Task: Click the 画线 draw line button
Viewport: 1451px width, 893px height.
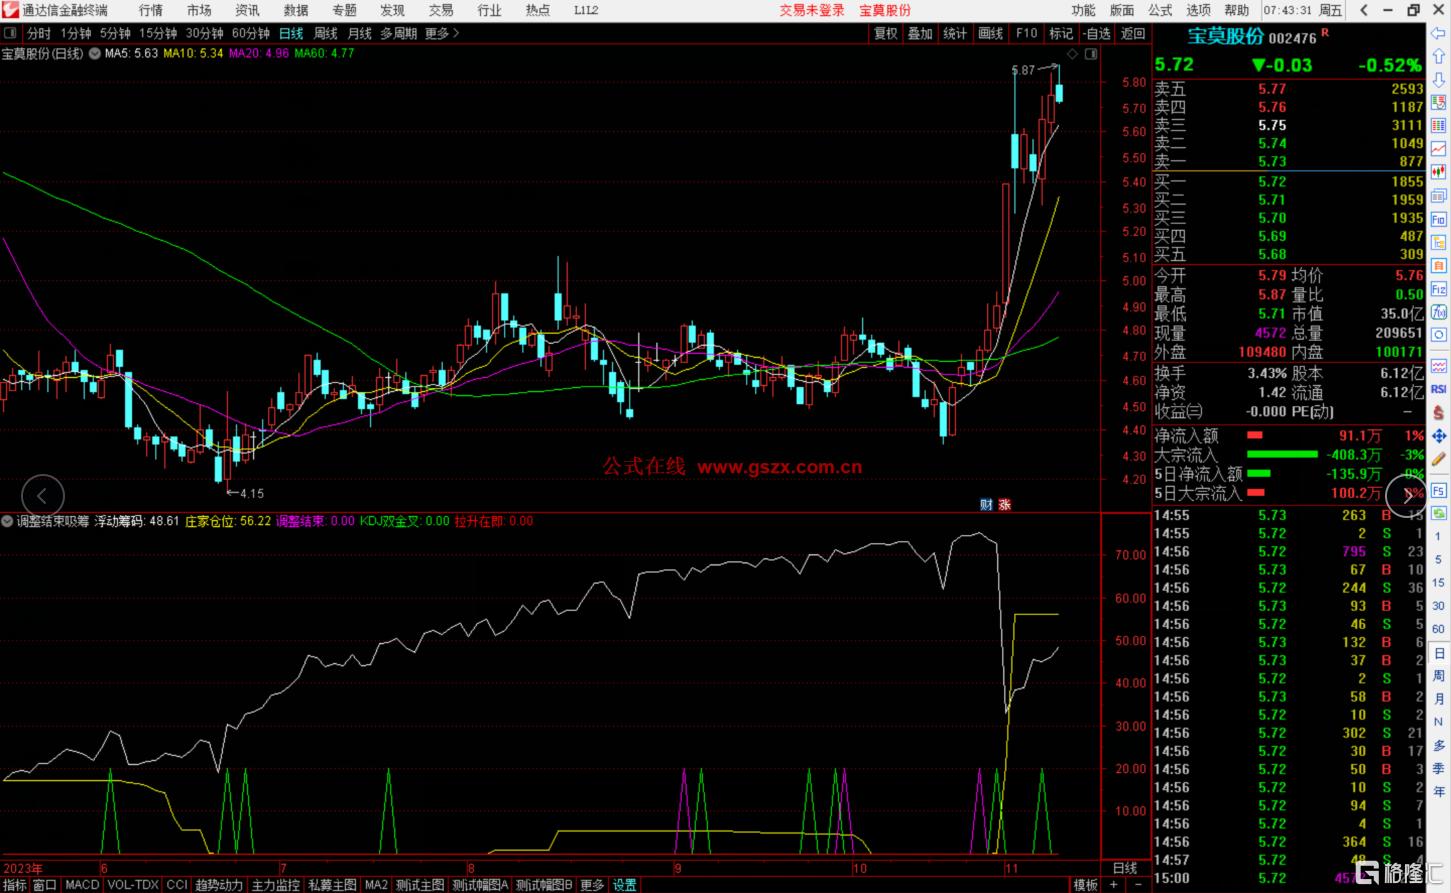Action: (x=990, y=33)
